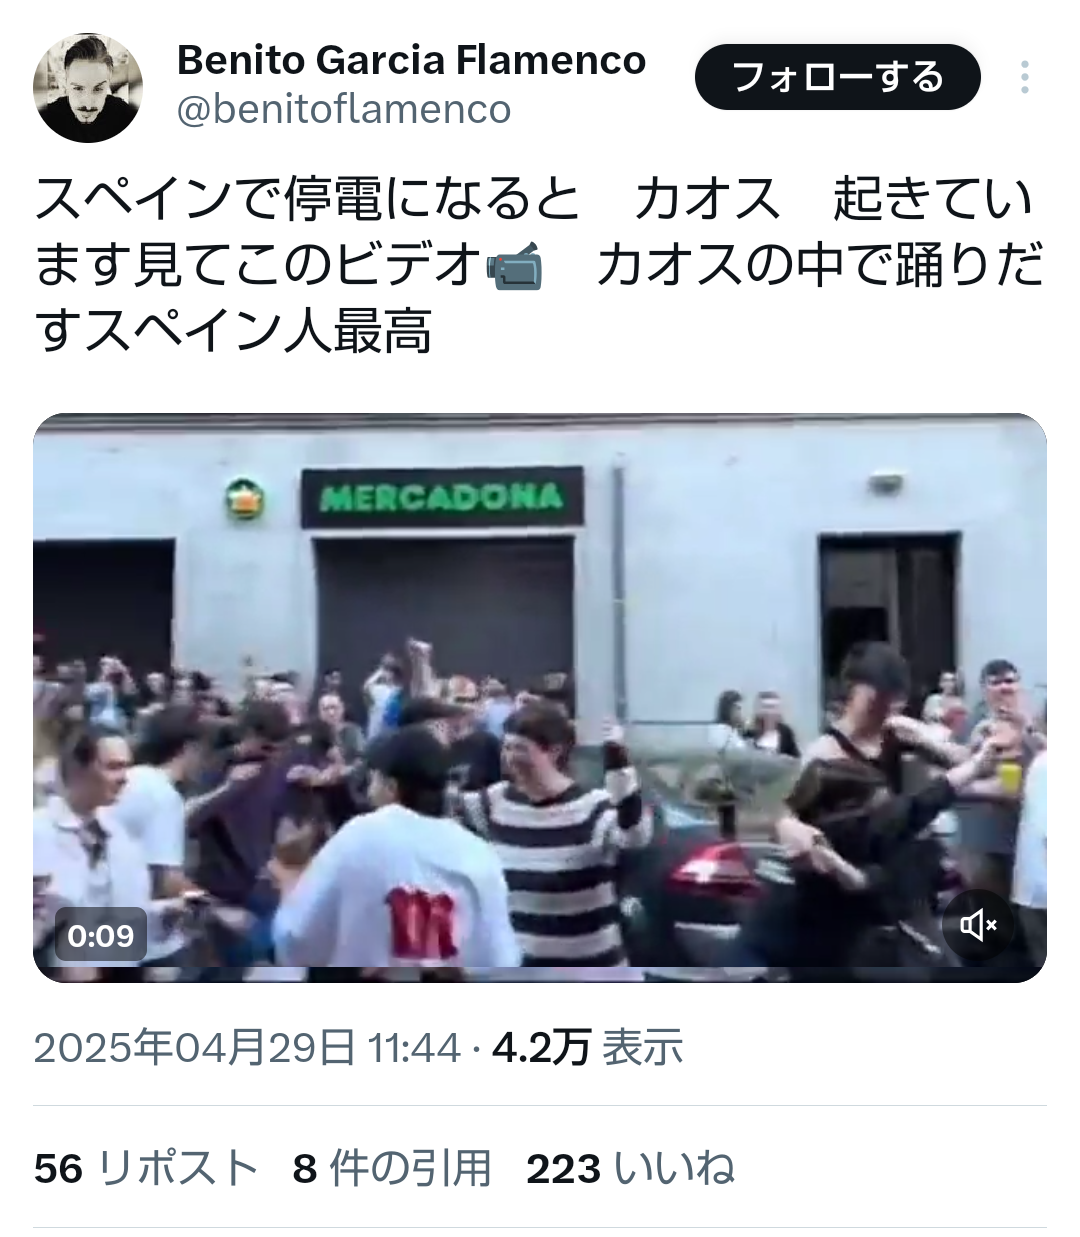Open Benito Garcia Flamenco's profile picture
Screen dimensions: 1080x1237
tap(88, 88)
